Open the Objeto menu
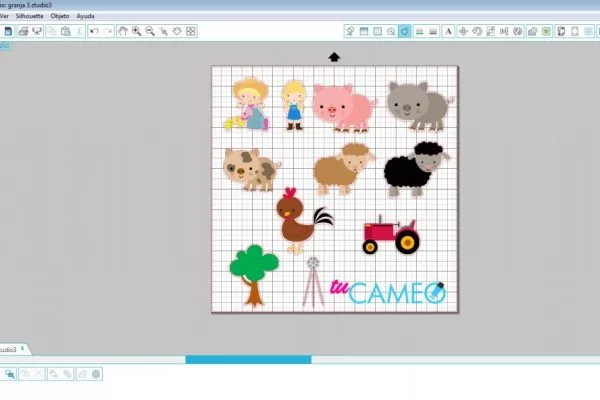The height and width of the screenshot is (400, 600). point(60,16)
